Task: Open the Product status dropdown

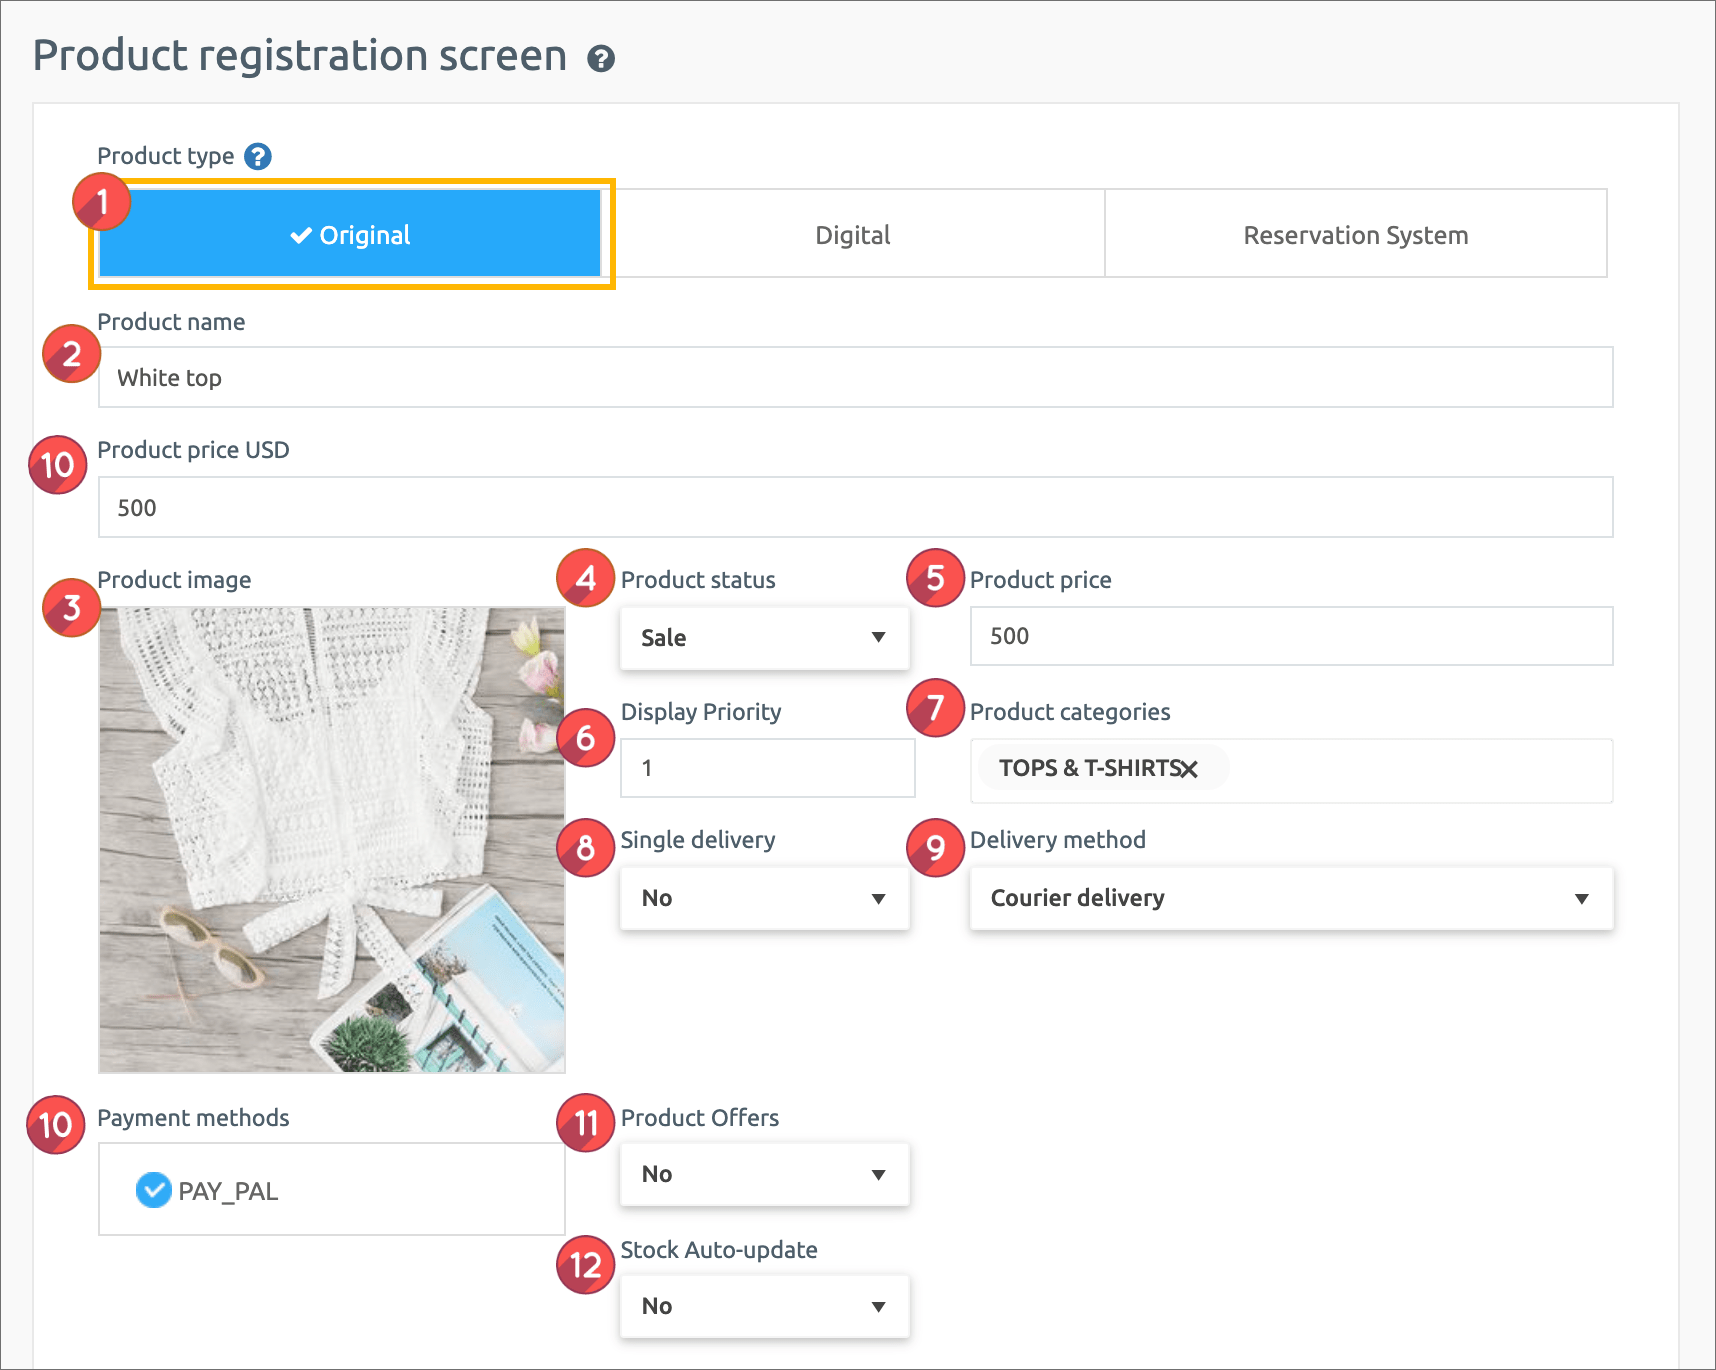Action: click(x=764, y=638)
